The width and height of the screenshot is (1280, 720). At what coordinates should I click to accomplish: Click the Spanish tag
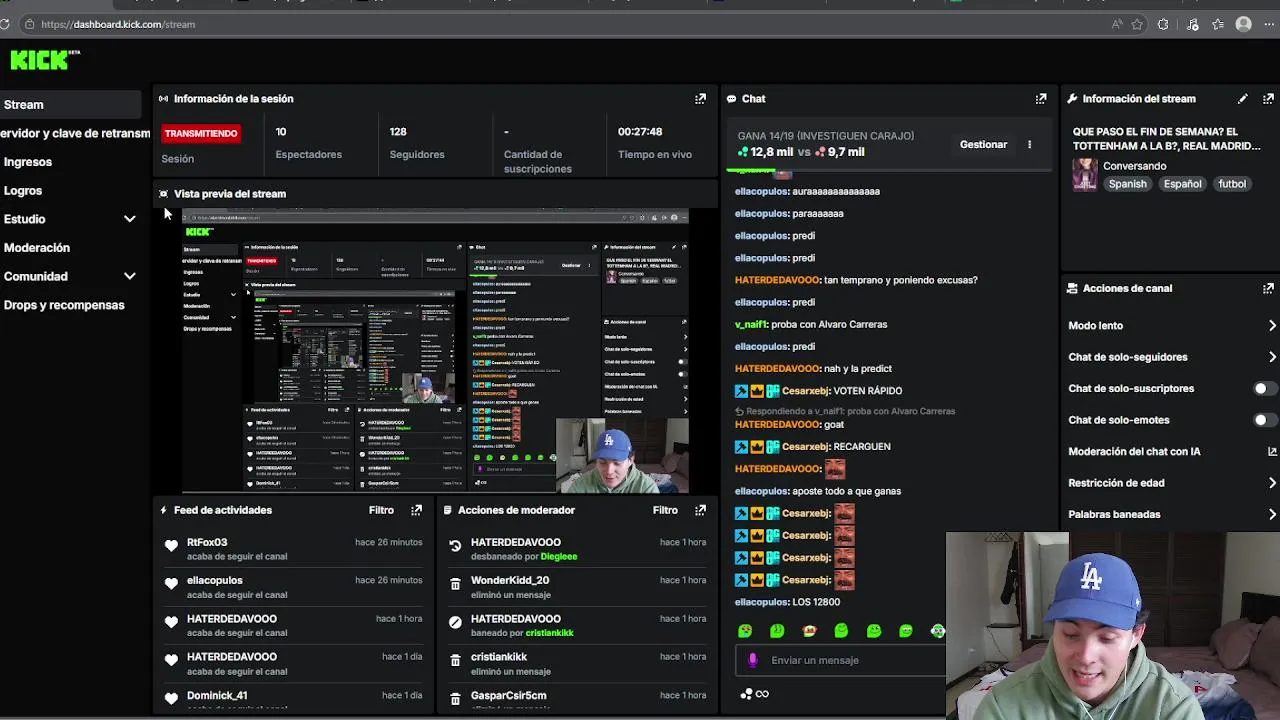point(1127,184)
